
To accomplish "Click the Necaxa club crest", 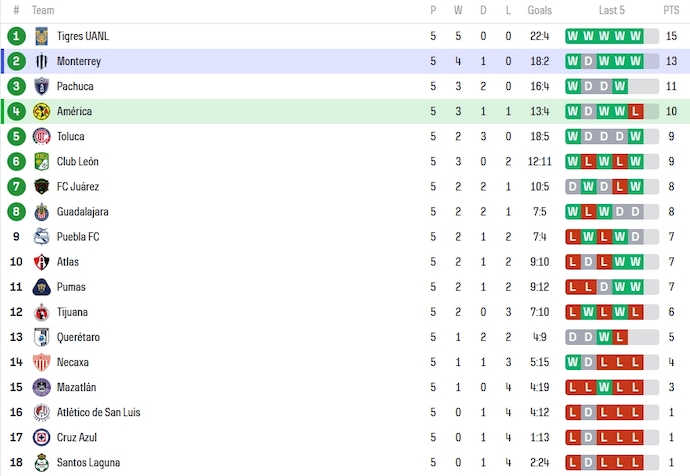I will [41, 362].
